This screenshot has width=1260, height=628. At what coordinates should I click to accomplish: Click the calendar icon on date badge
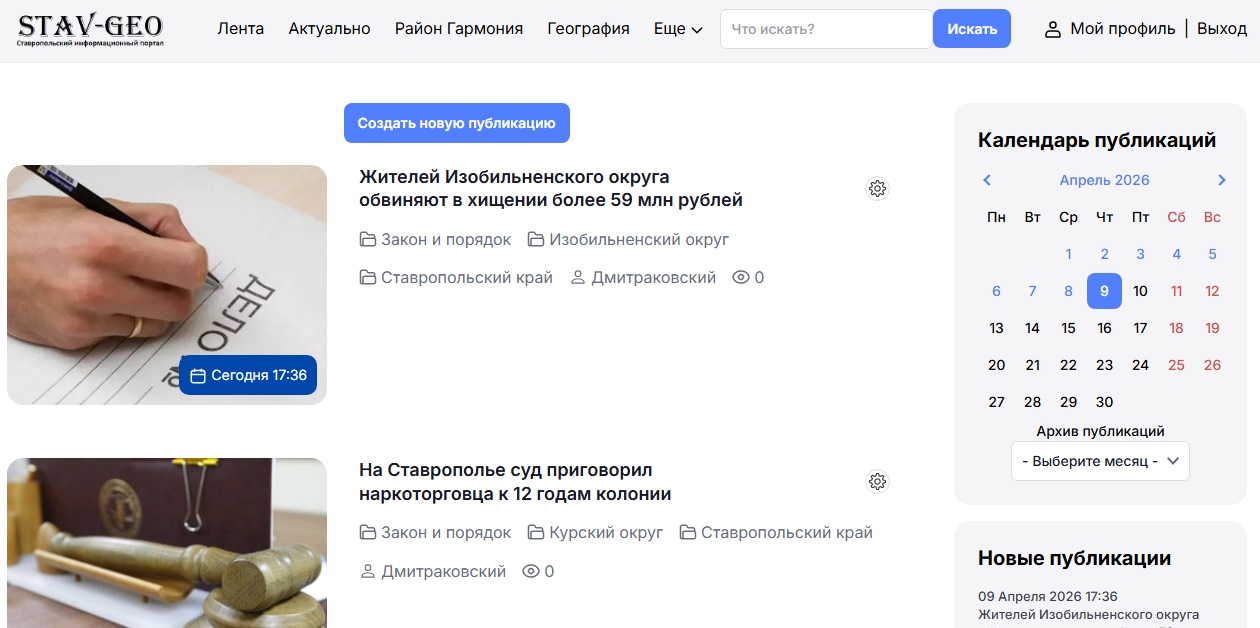198,376
